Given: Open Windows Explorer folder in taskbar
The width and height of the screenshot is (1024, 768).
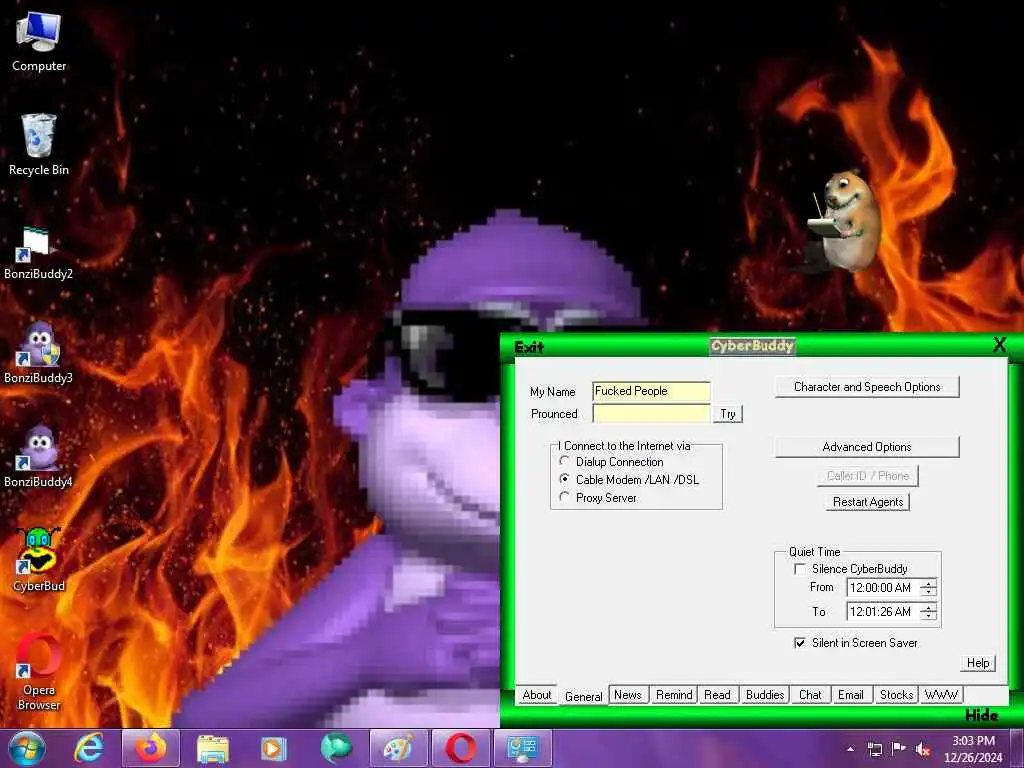Looking at the screenshot, I should point(212,748).
